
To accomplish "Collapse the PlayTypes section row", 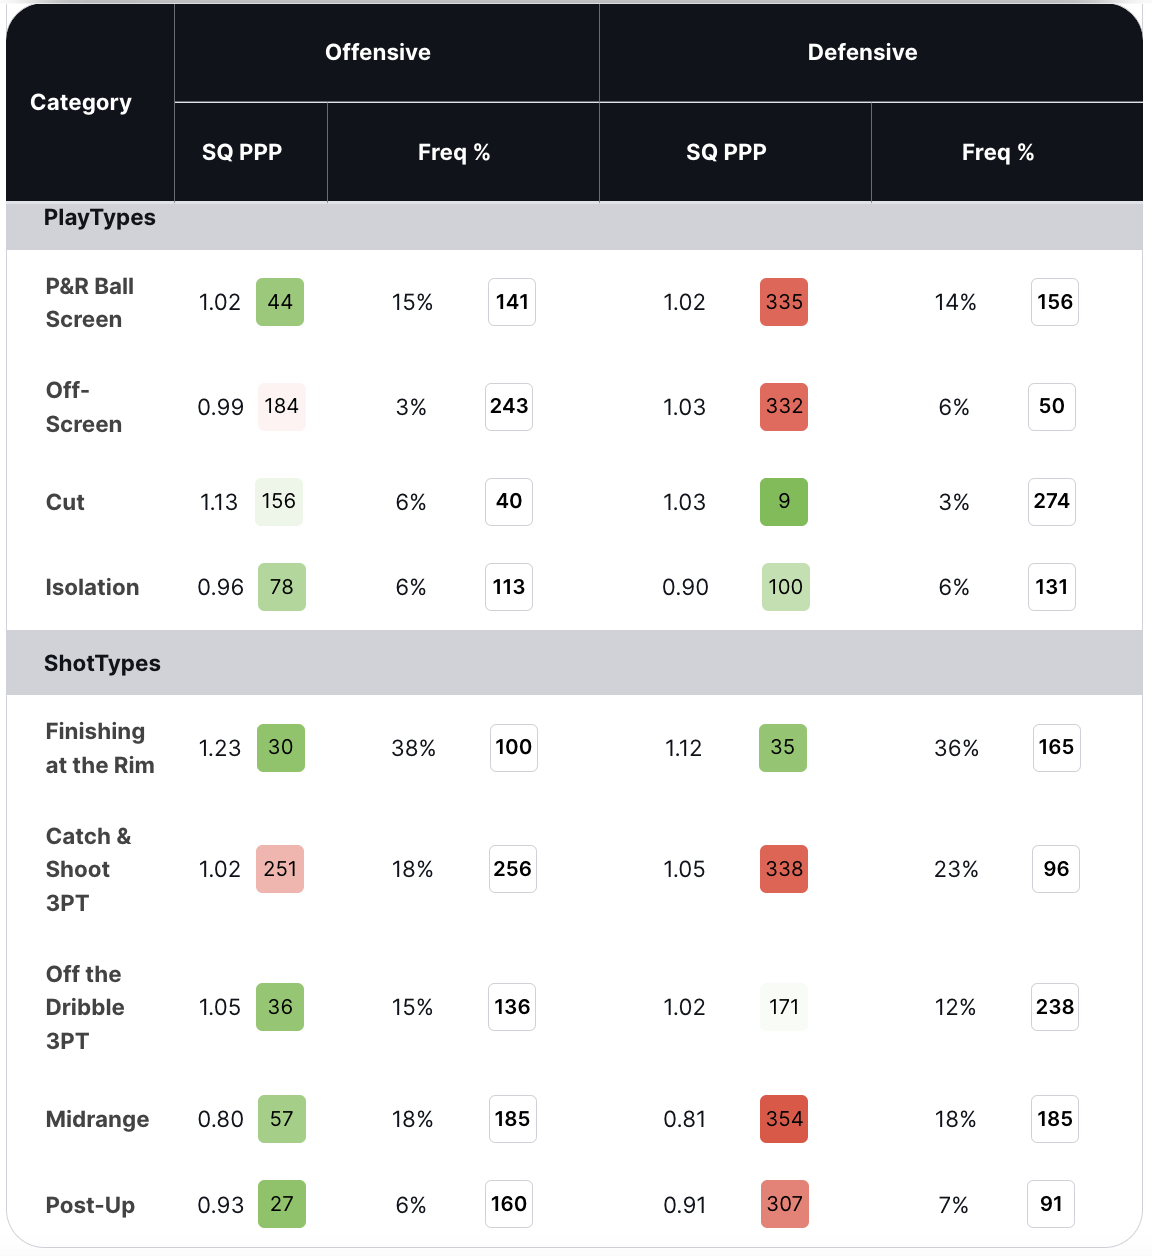I will (x=100, y=218).
